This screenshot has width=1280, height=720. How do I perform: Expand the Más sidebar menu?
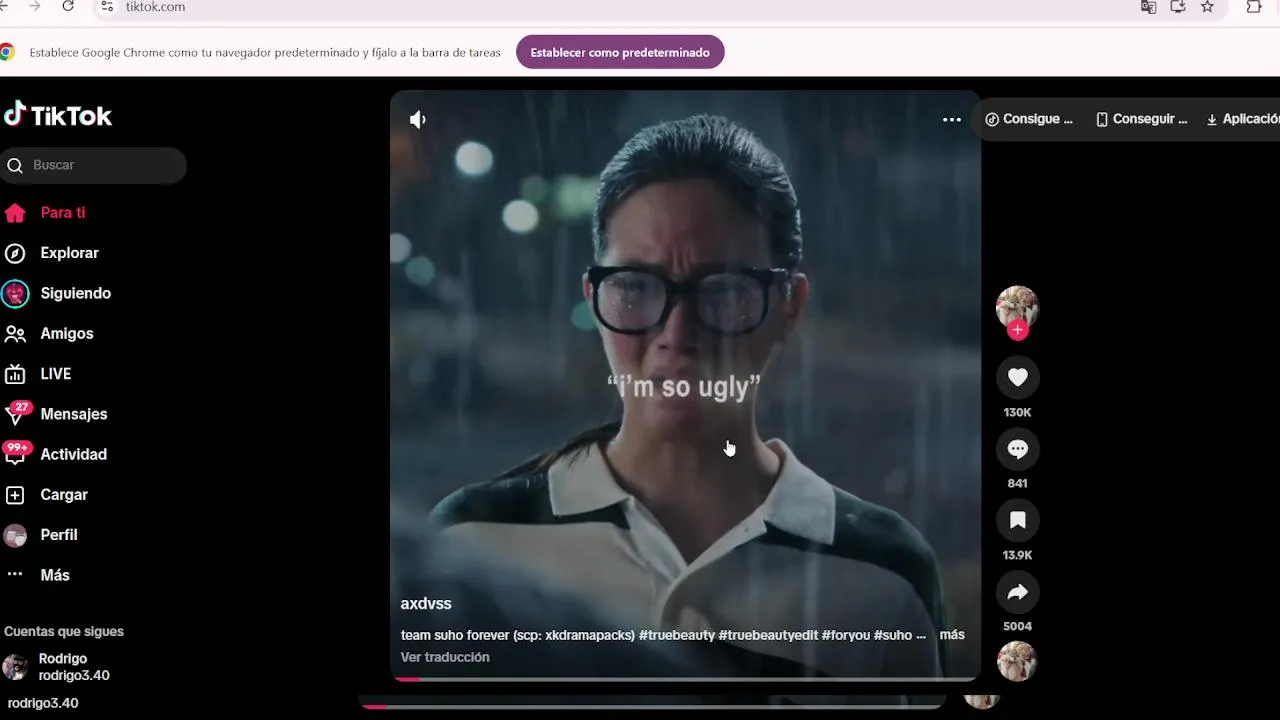click(x=54, y=575)
